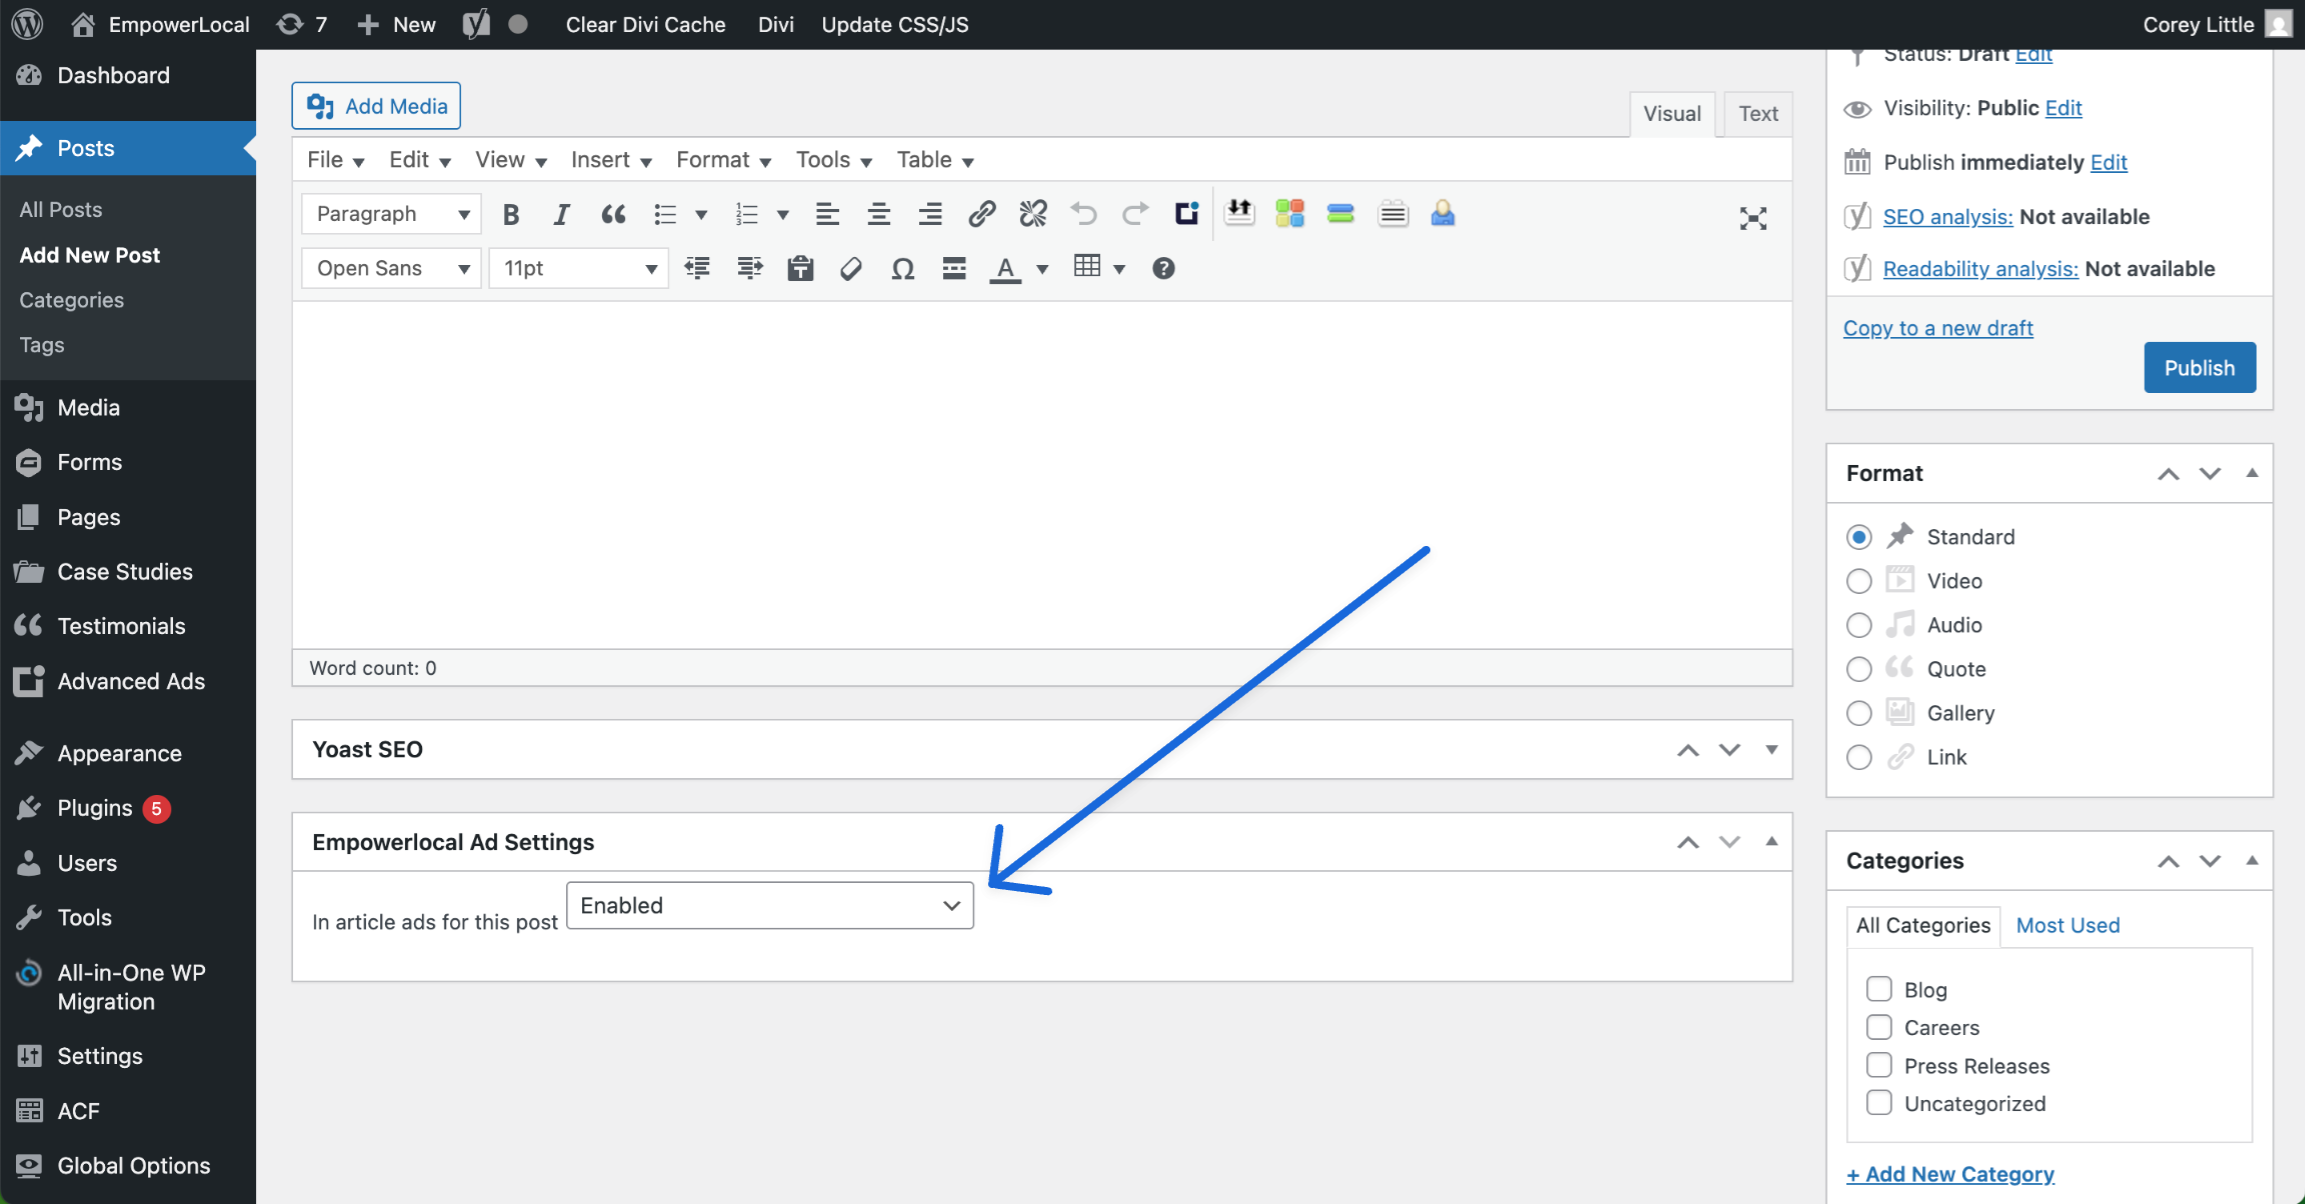Open the Insert menu in editor
Viewport: 2305px width, 1204px height.
point(610,160)
